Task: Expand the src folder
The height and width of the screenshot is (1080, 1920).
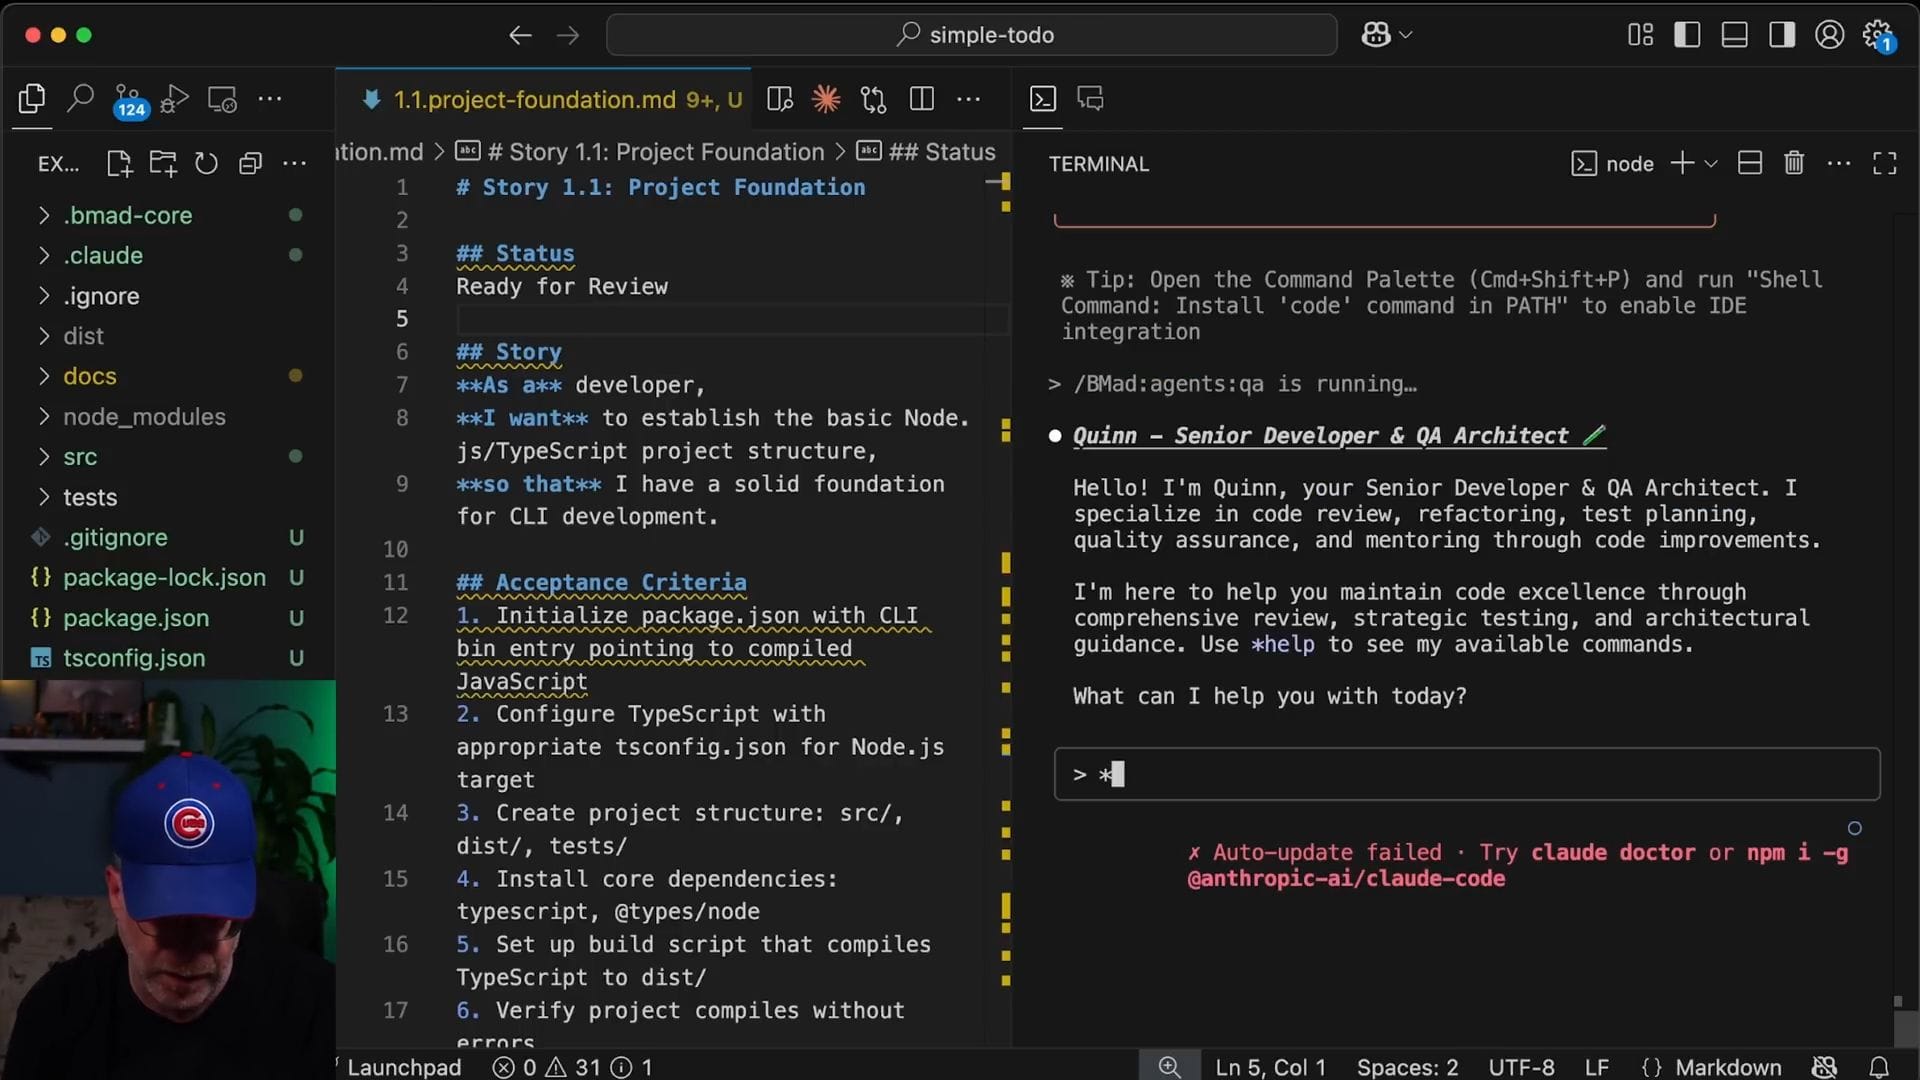Action: point(80,456)
